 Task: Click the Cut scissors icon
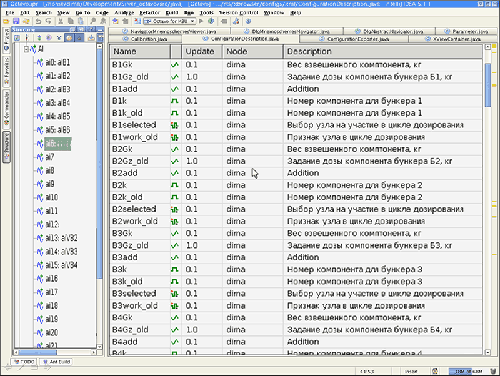[x=61, y=21]
